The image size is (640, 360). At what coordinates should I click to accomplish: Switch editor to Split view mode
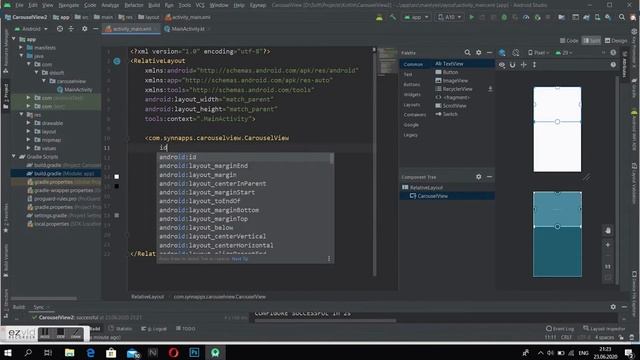591,40
